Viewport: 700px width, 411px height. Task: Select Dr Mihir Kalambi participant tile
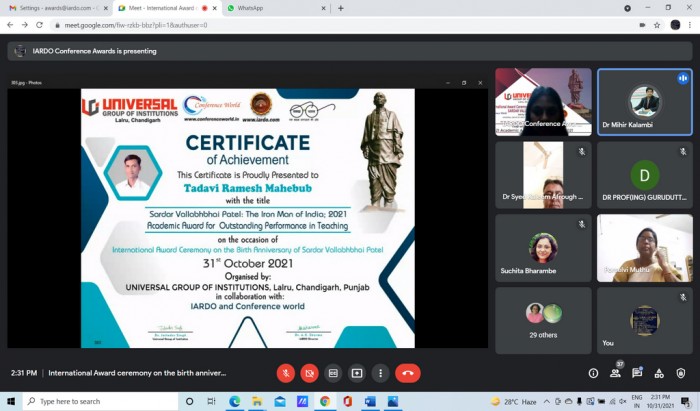[x=645, y=102]
